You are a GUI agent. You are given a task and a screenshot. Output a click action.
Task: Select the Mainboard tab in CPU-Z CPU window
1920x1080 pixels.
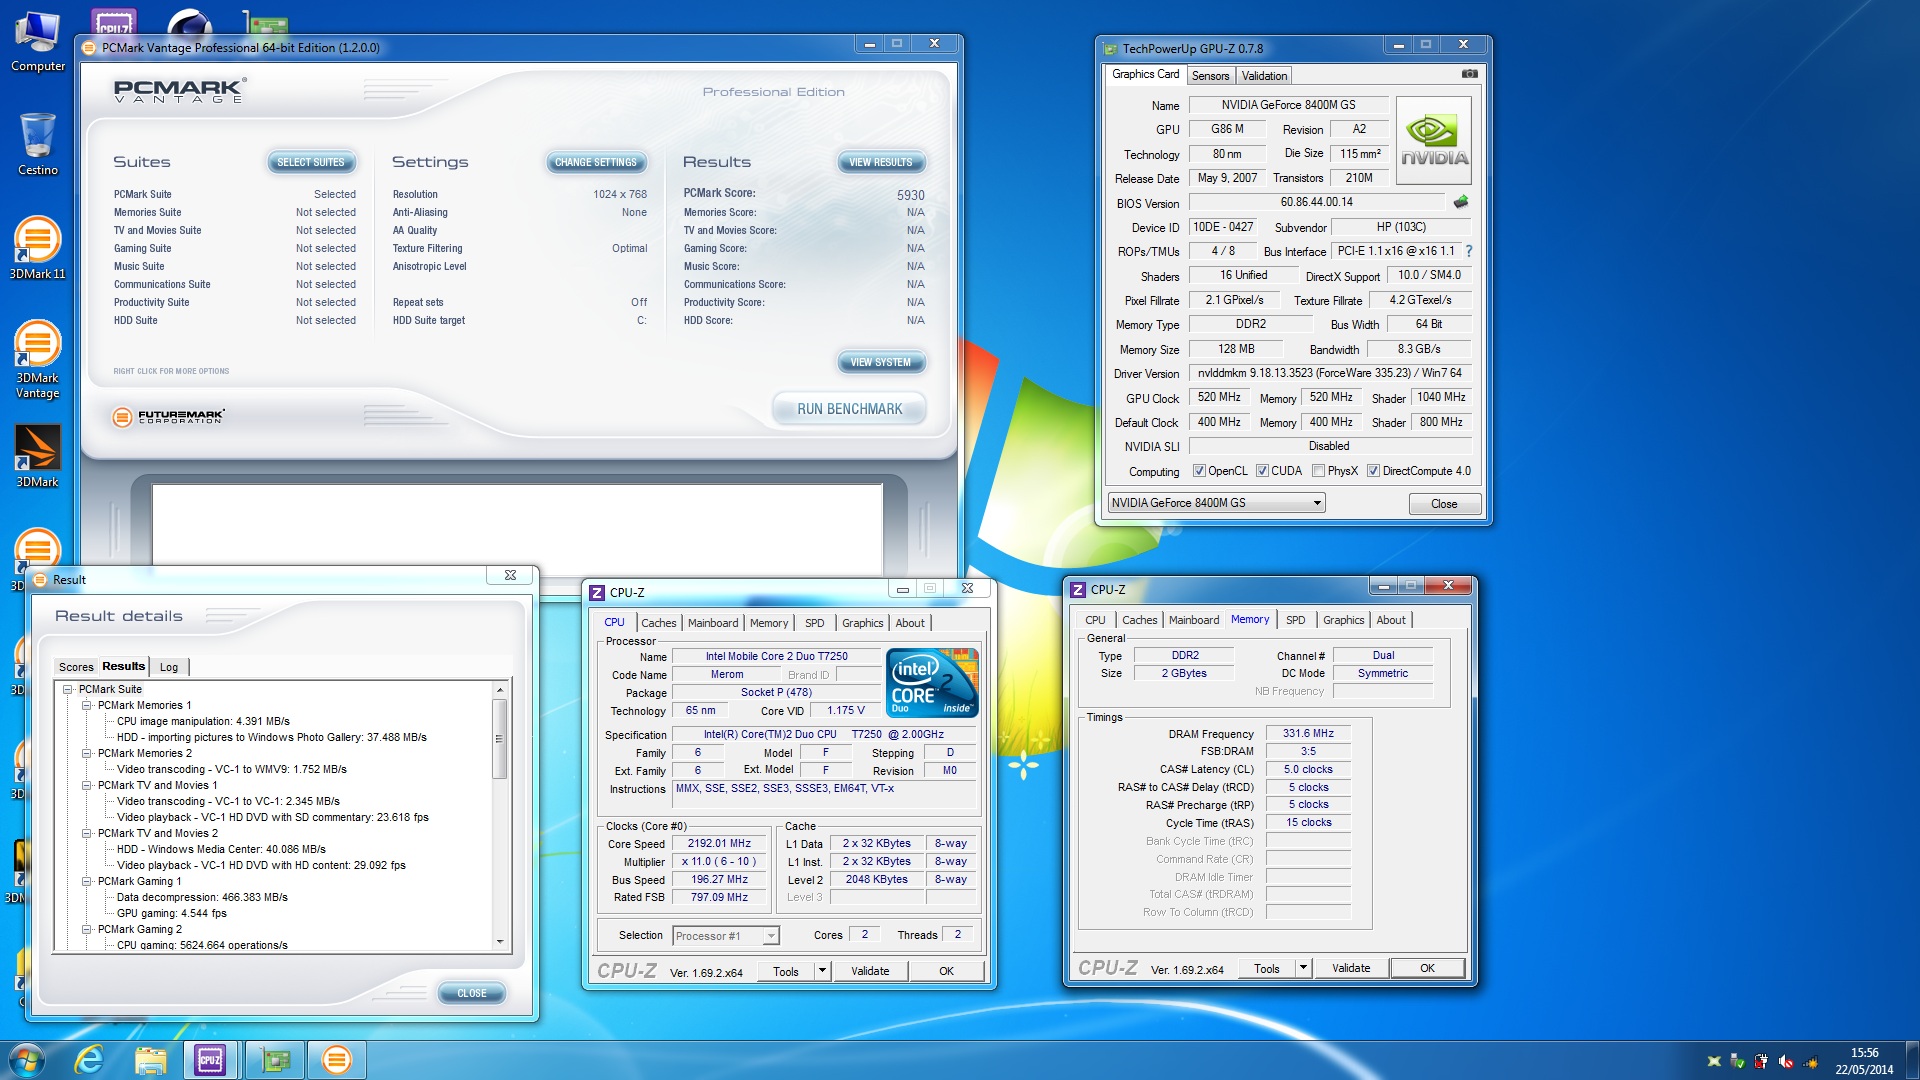[x=713, y=623]
